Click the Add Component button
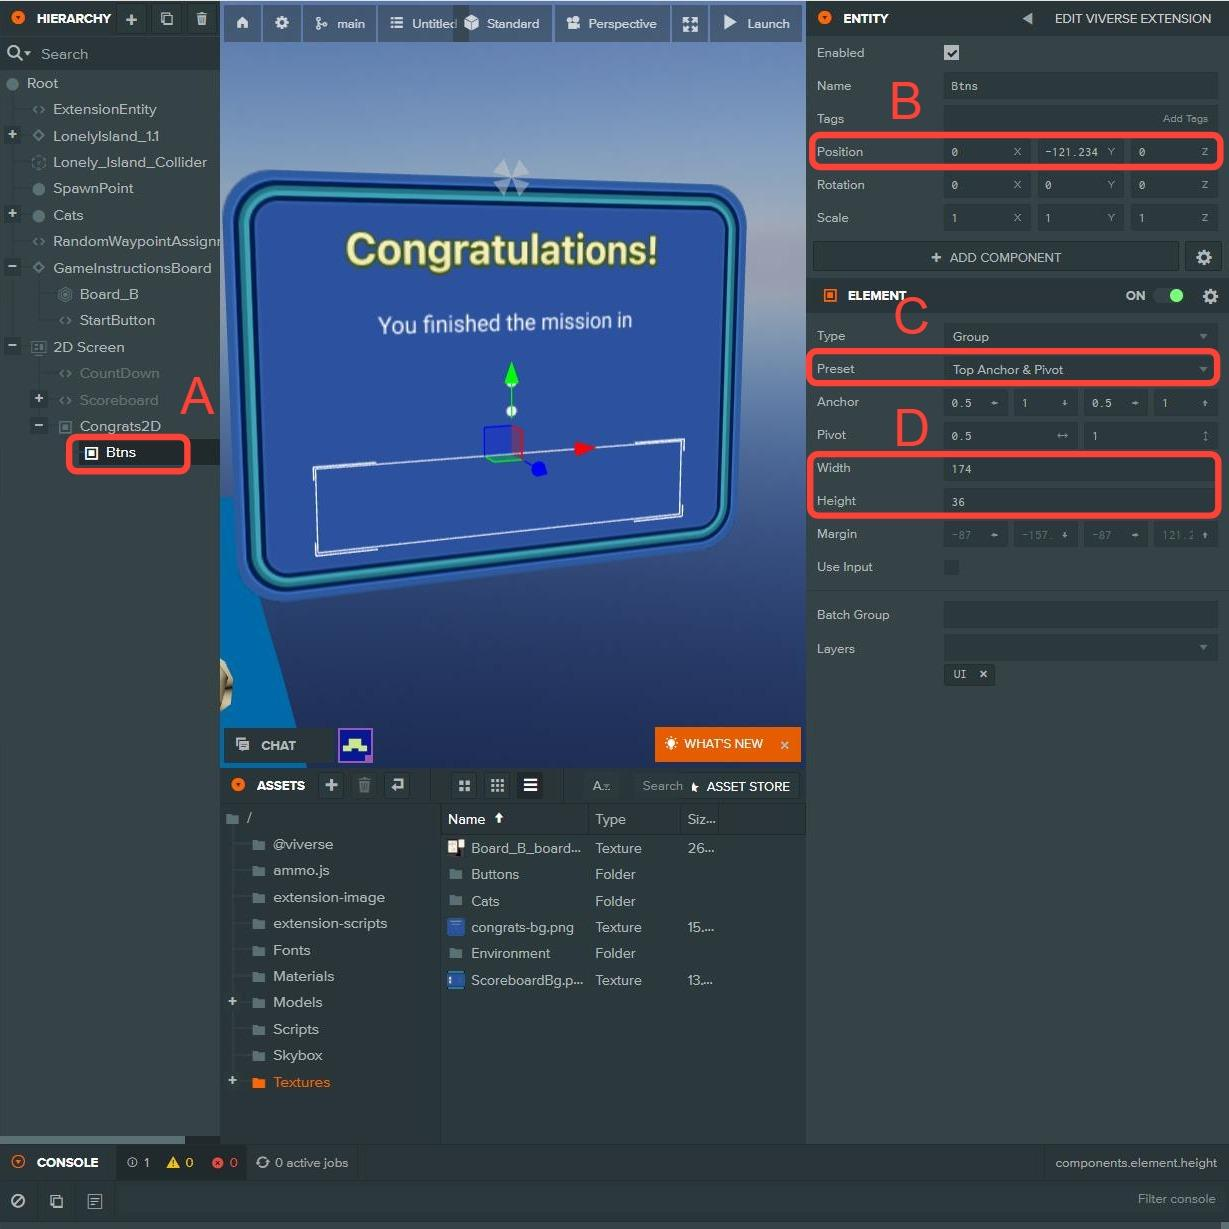Image resolution: width=1229 pixels, height=1229 pixels. [995, 257]
